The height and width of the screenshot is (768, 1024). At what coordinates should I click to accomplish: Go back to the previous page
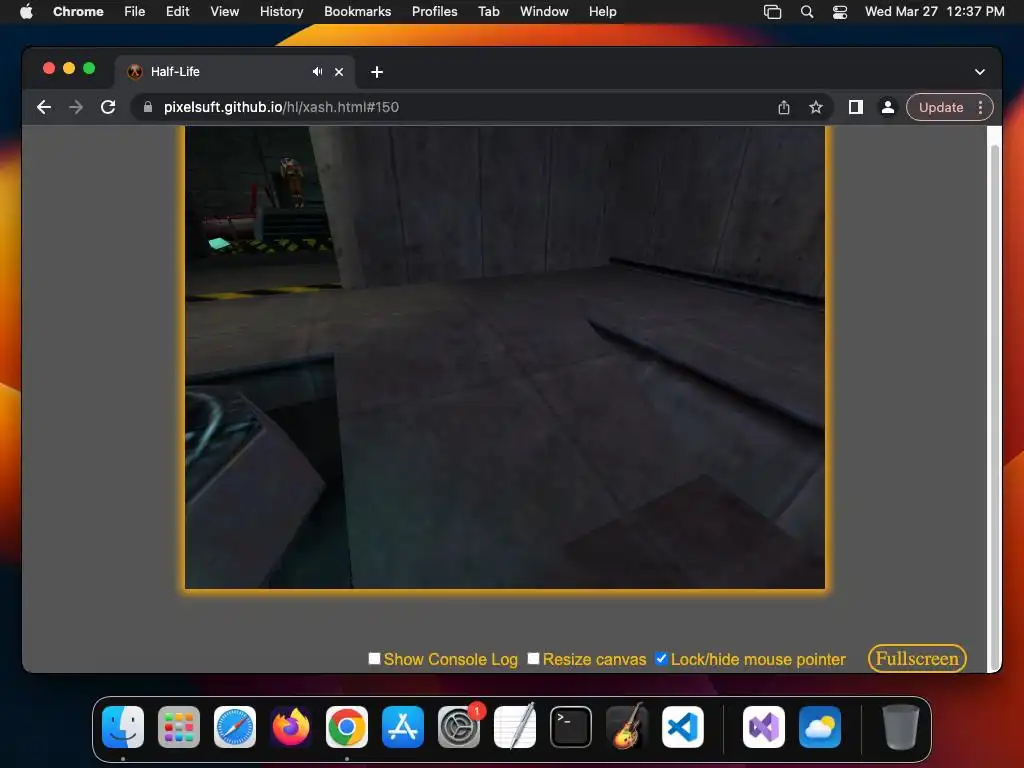tap(44, 107)
